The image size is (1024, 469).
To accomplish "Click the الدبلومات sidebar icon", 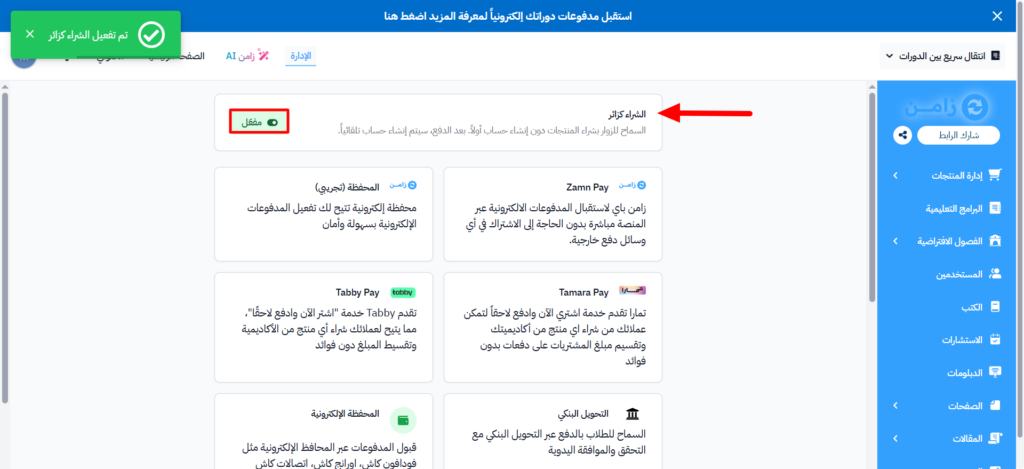I will pyautogui.click(x=994, y=372).
